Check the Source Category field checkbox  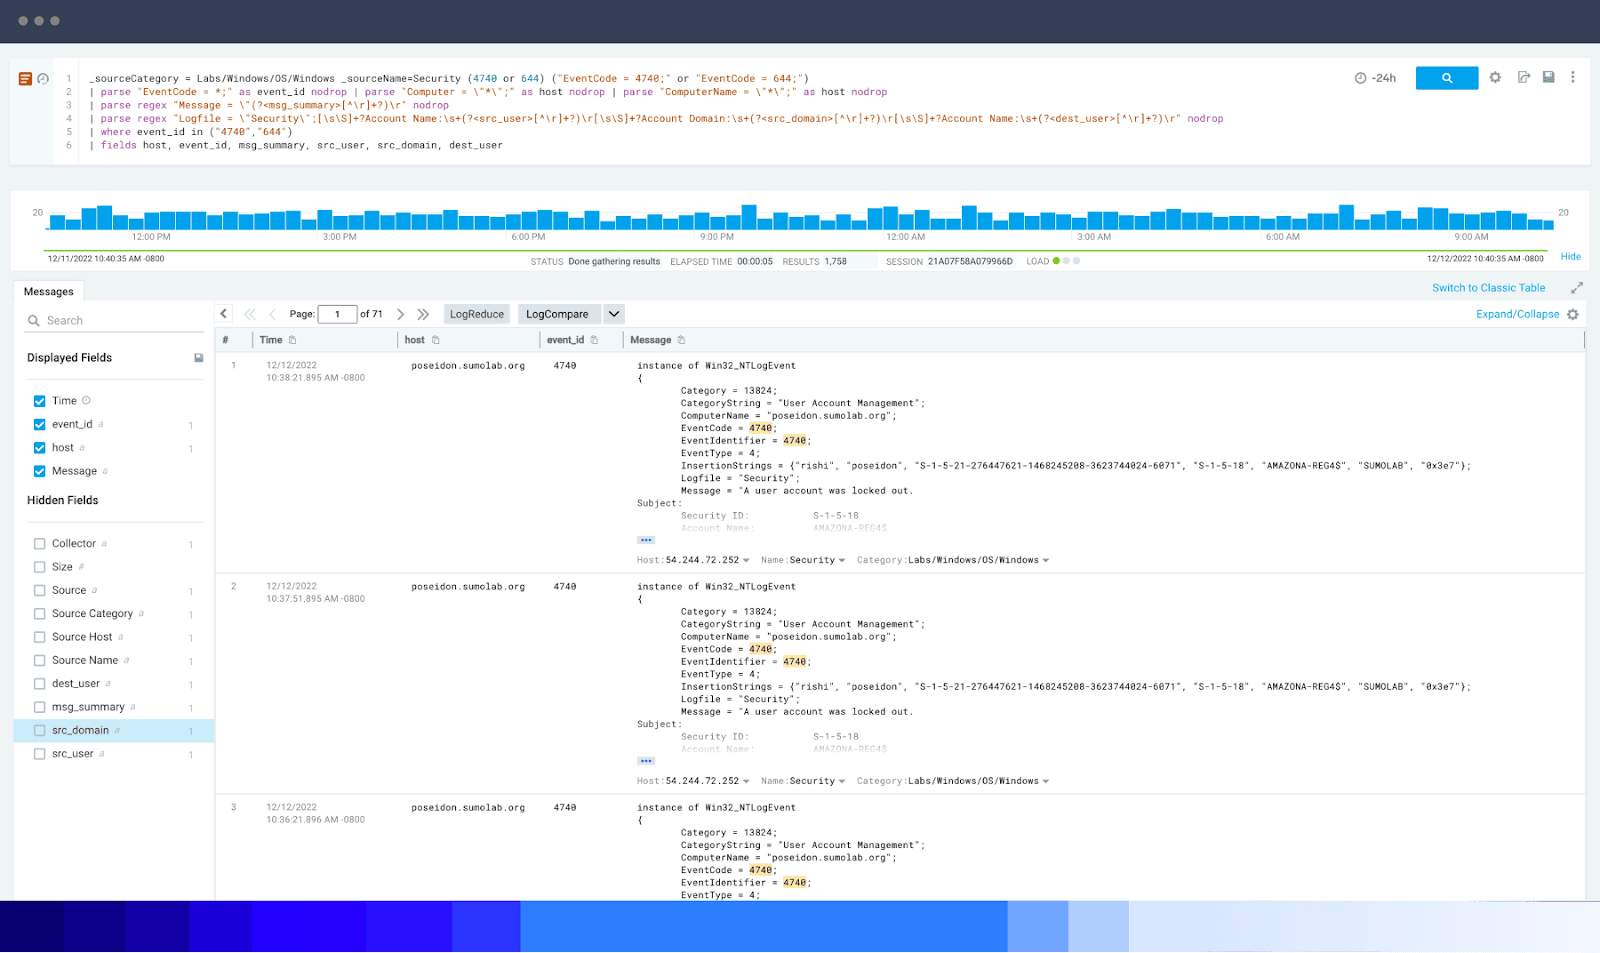point(40,614)
